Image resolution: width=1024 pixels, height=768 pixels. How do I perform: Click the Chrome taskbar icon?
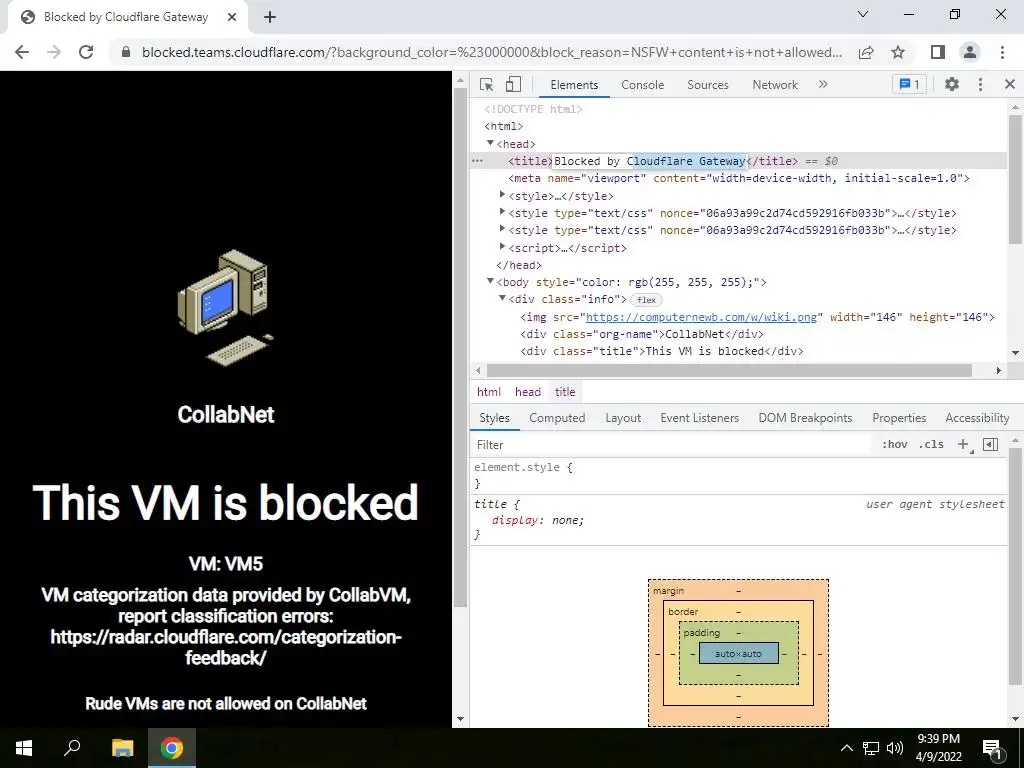pos(172,748)
